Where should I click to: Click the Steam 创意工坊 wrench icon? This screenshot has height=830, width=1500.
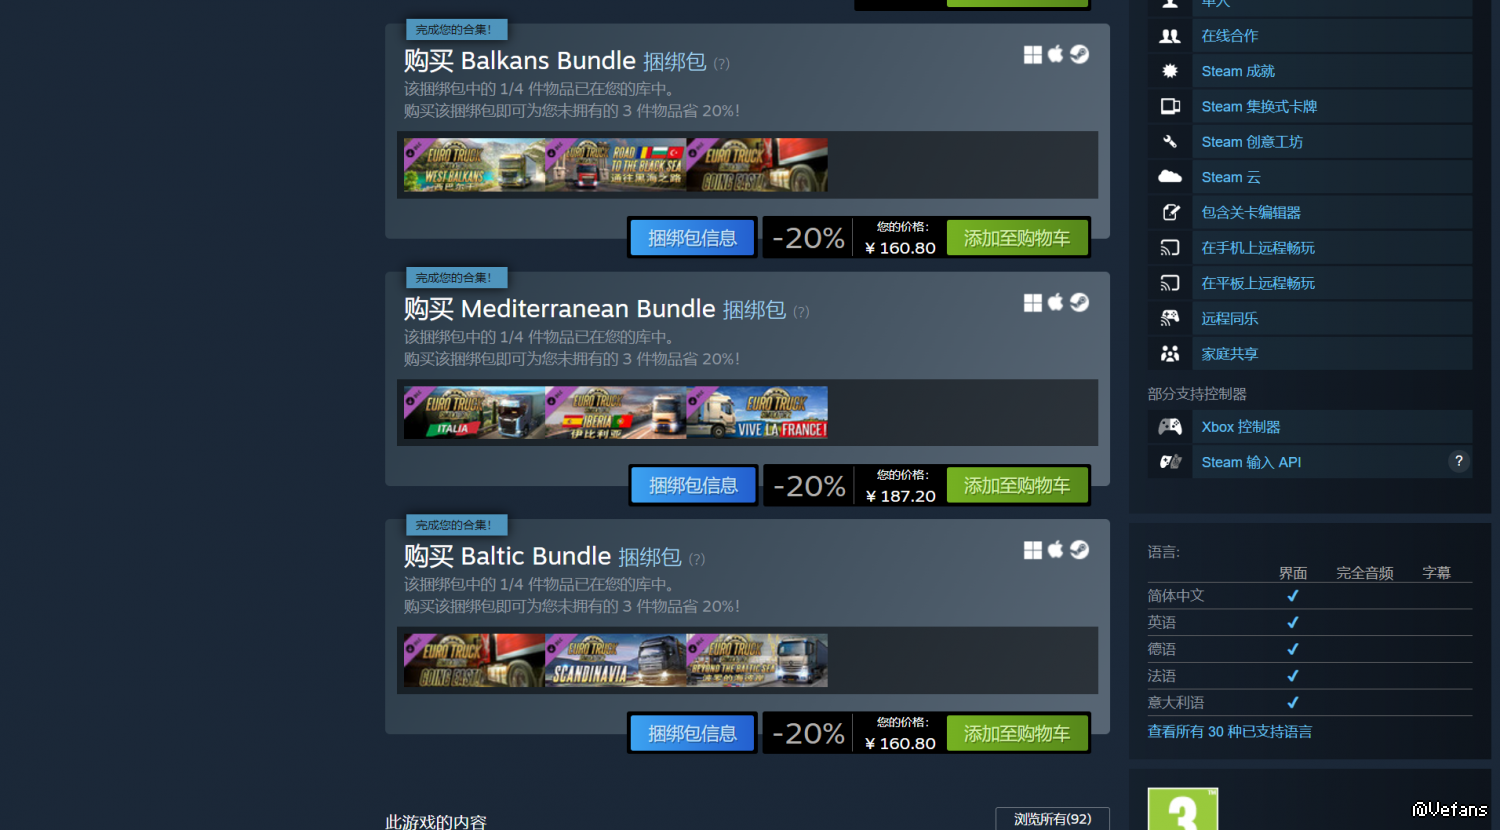[1169, 142]
